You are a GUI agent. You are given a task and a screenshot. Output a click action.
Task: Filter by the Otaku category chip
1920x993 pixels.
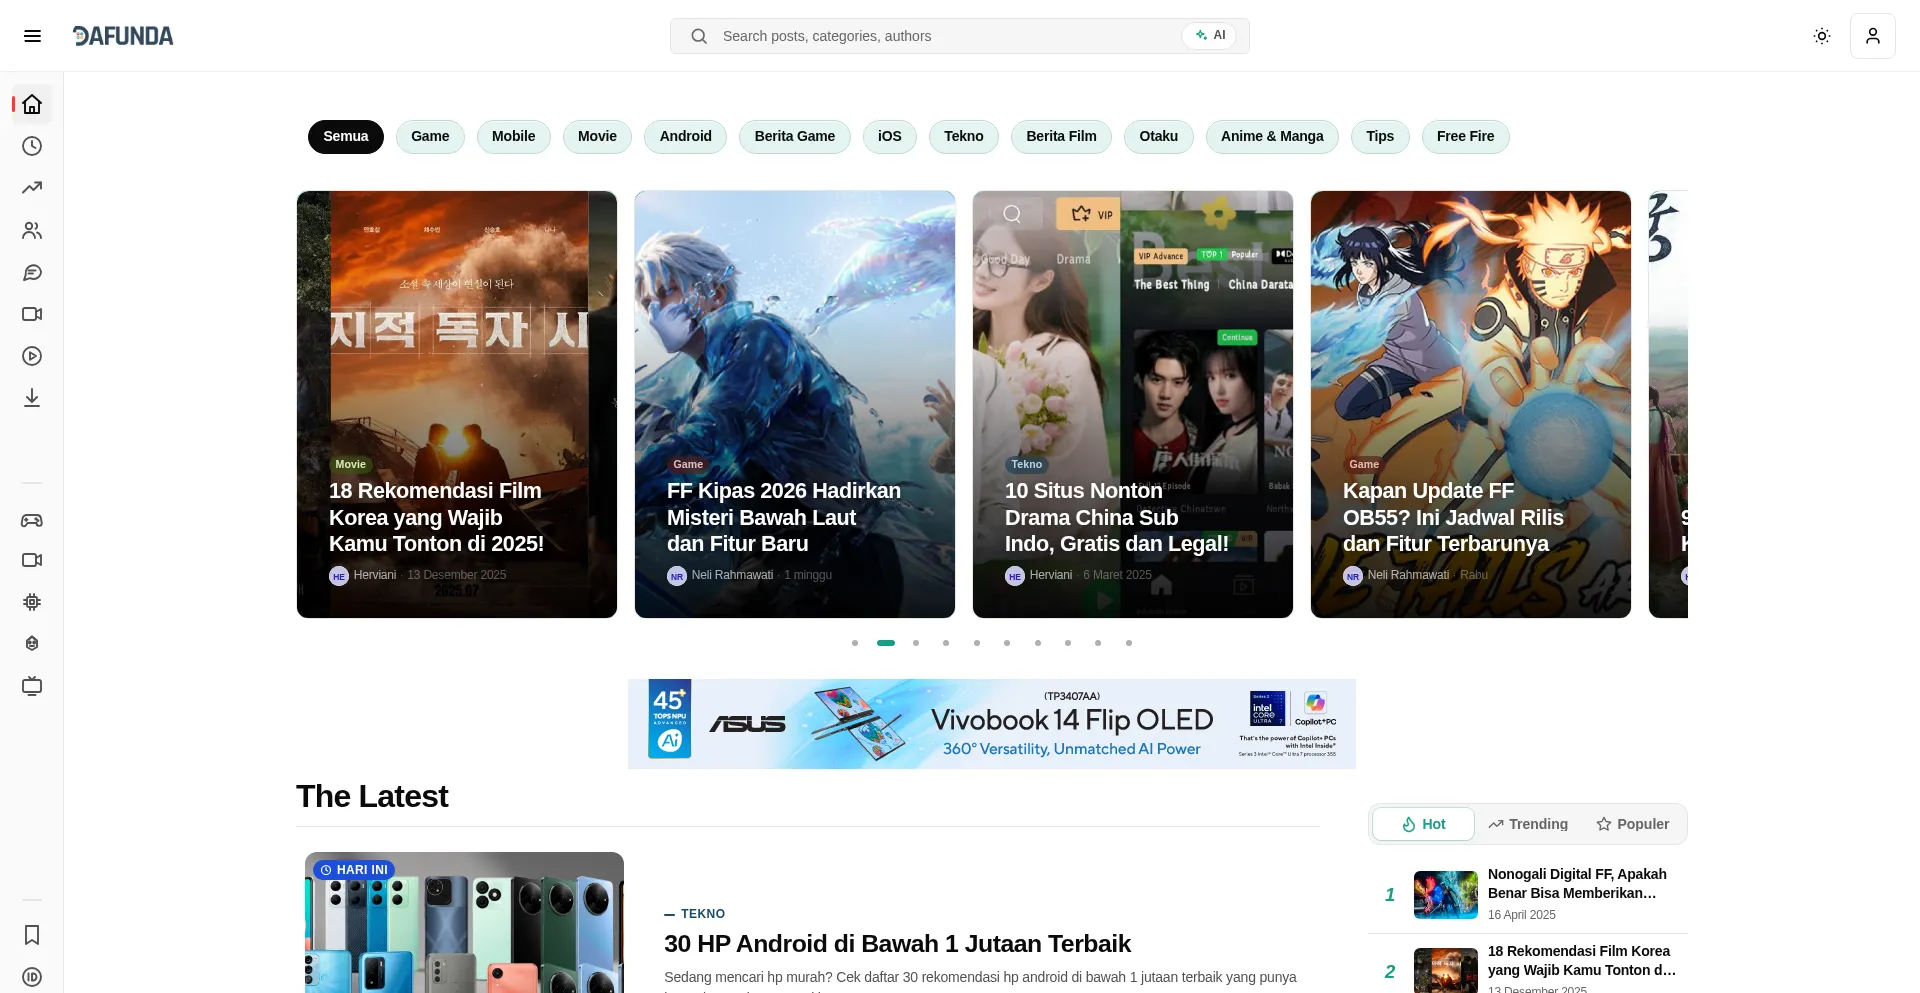pos(1159,137)
